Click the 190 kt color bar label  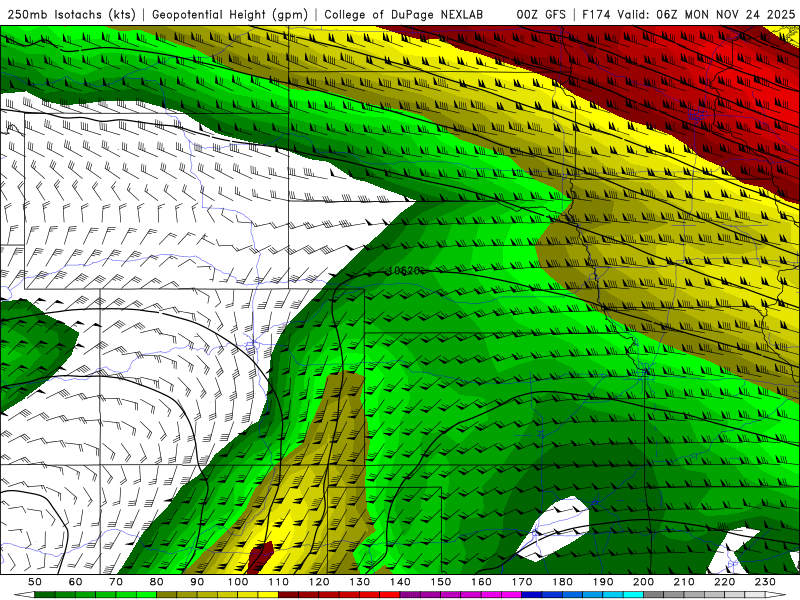point(603,582)
